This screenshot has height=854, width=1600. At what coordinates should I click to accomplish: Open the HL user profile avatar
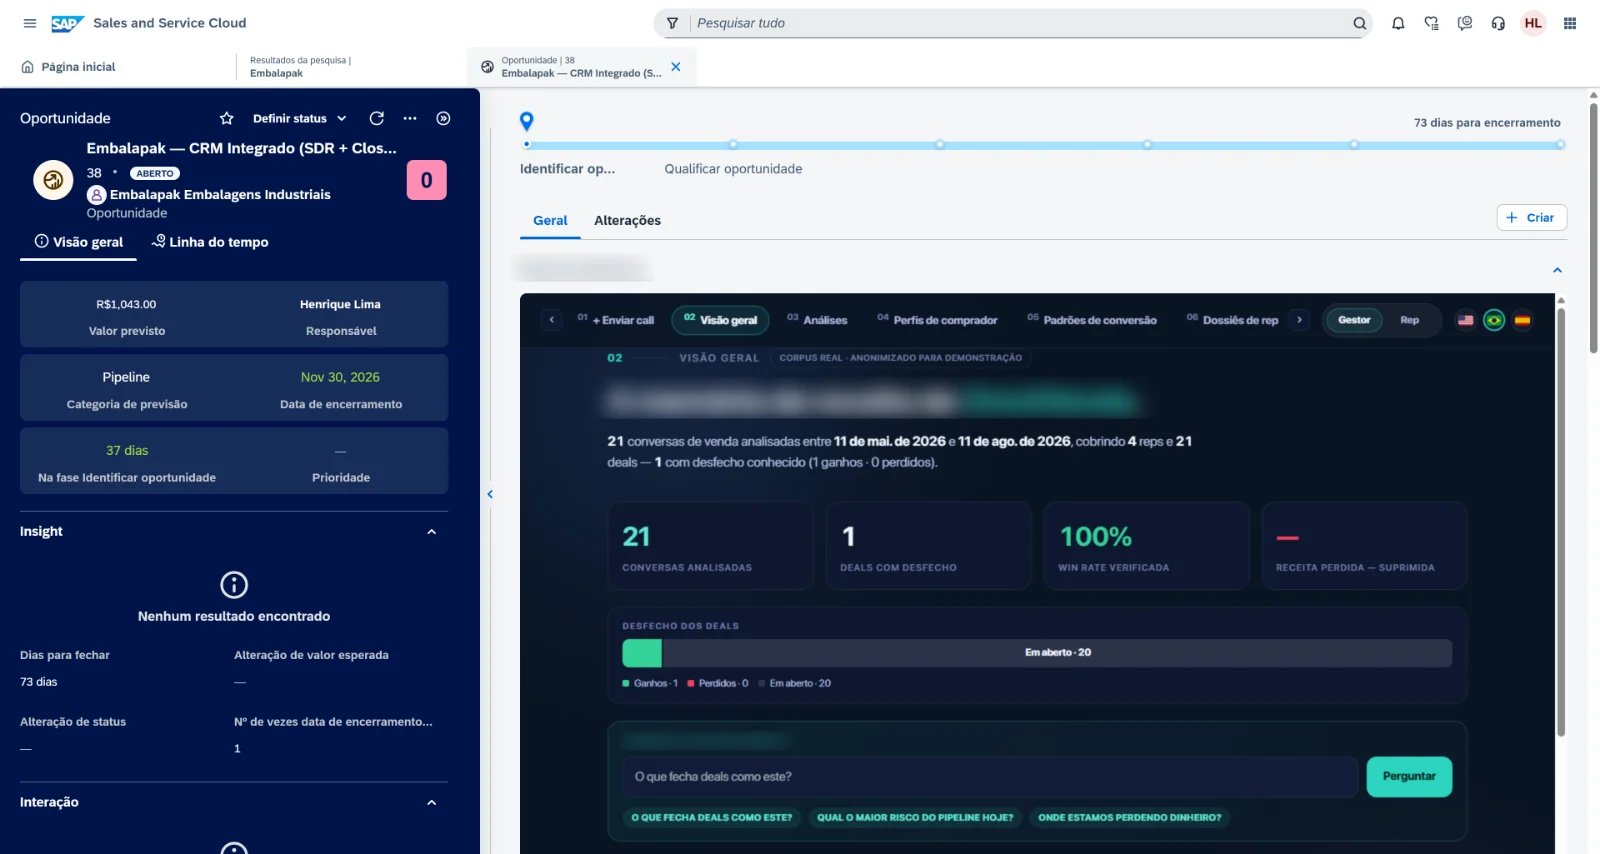pos(1533,23)
